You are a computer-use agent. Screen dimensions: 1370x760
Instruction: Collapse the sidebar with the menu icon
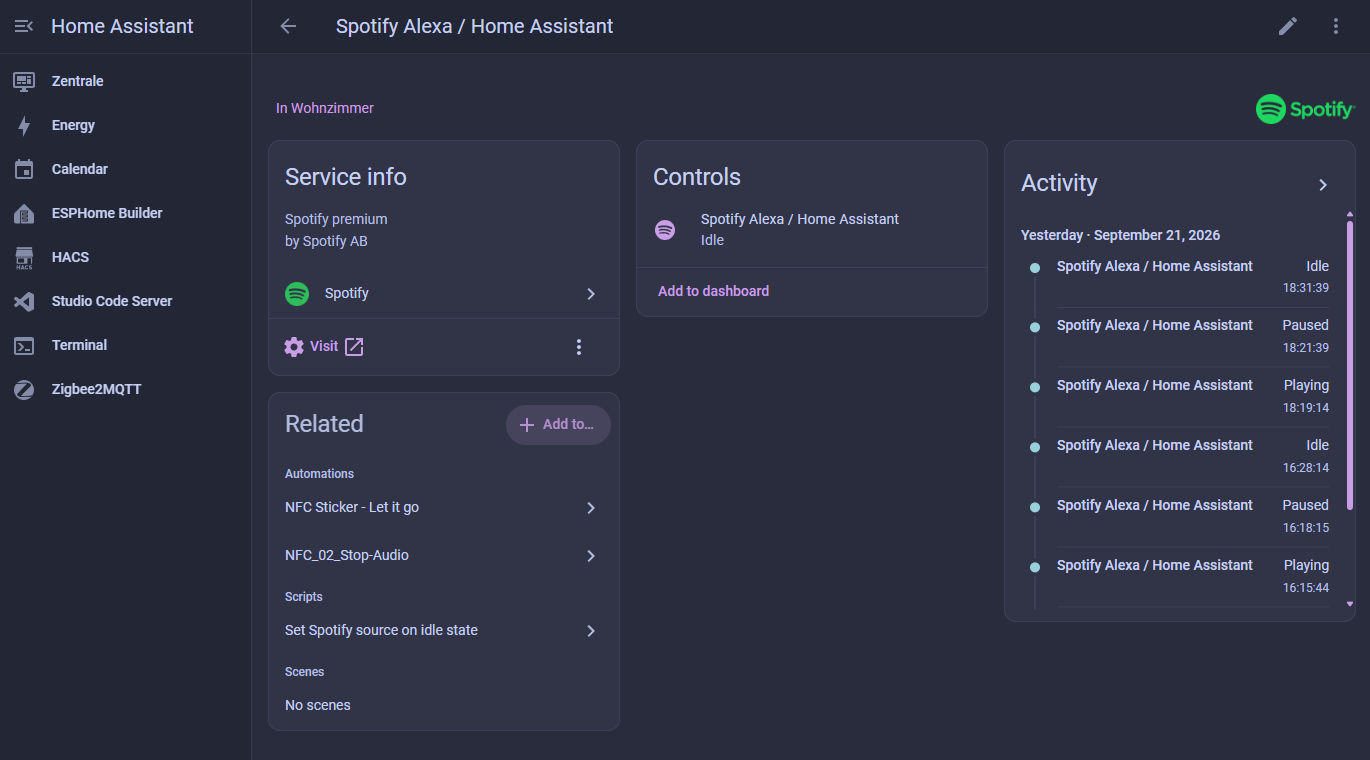click(x=24, y=26)
